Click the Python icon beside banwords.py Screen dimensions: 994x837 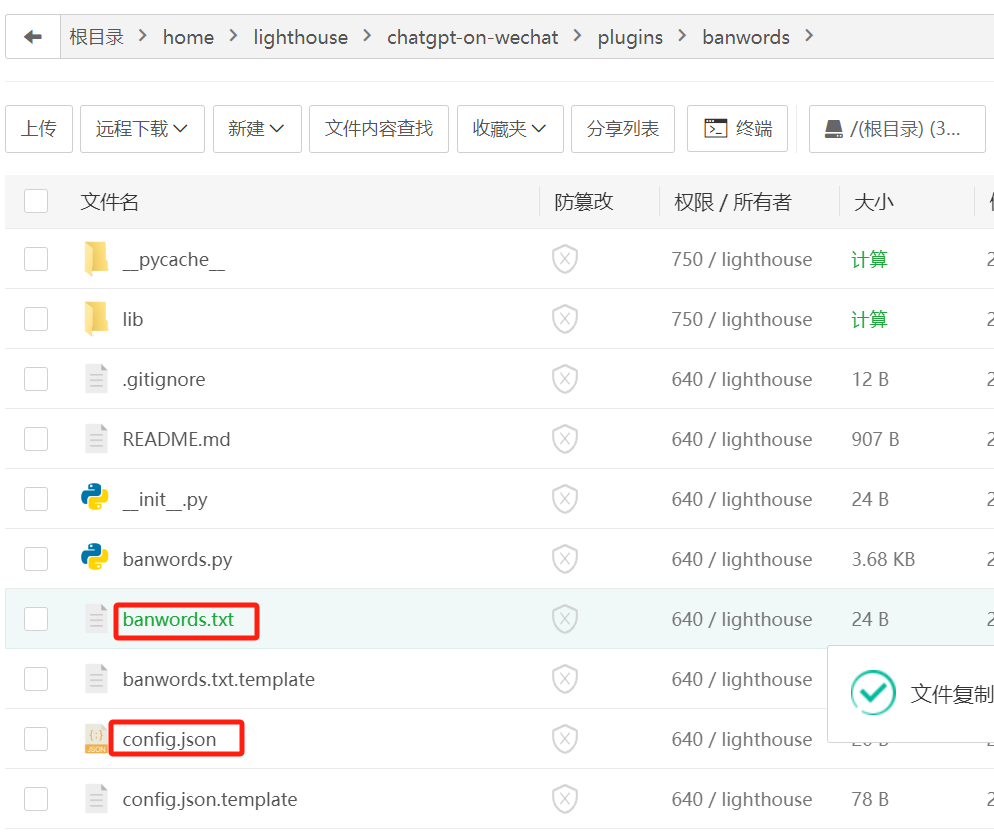pos(95,558)
